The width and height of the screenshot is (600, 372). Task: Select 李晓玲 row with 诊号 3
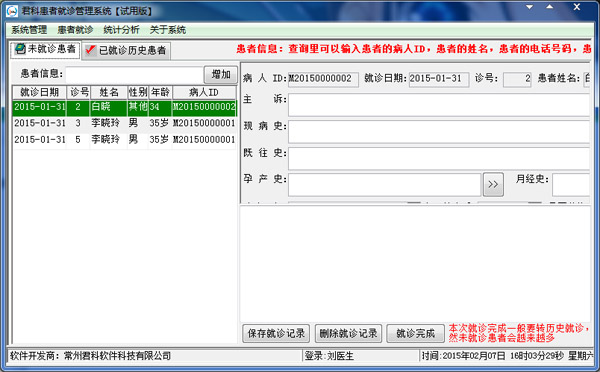tap(125, 123)
